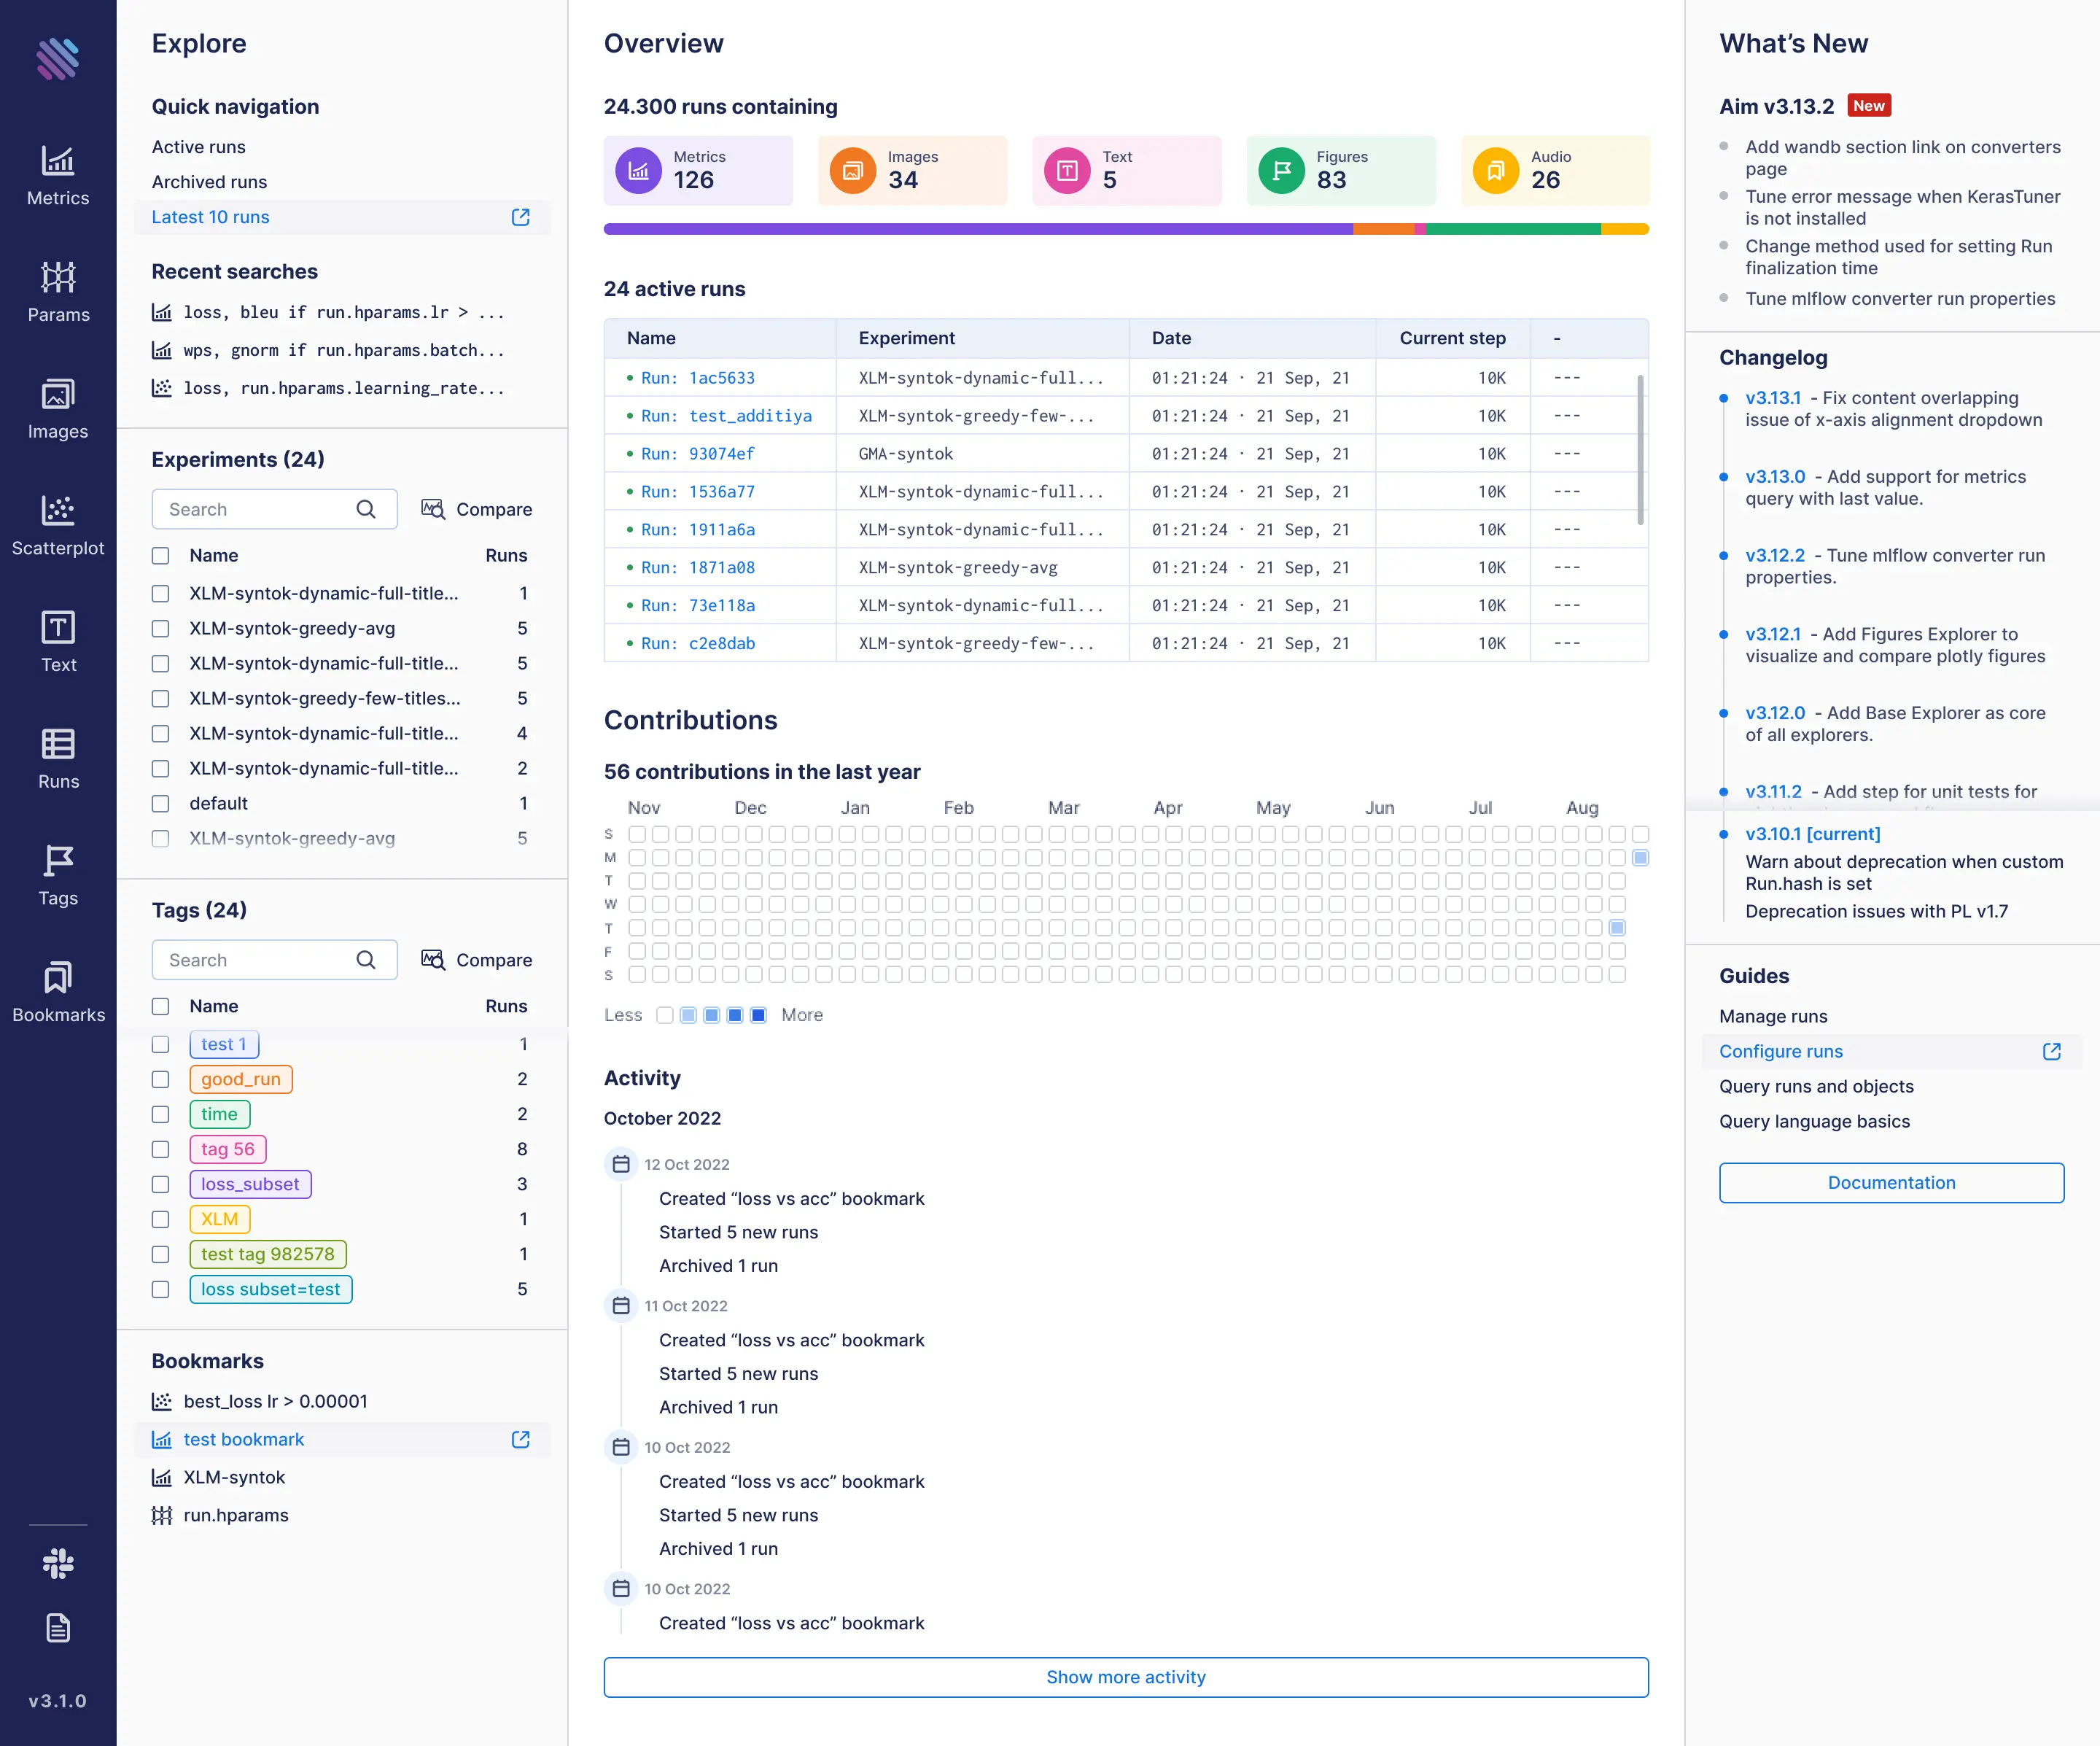Open the Metrics explorer in sidebar
The image size is (2100, 1746).
[58, 175]
